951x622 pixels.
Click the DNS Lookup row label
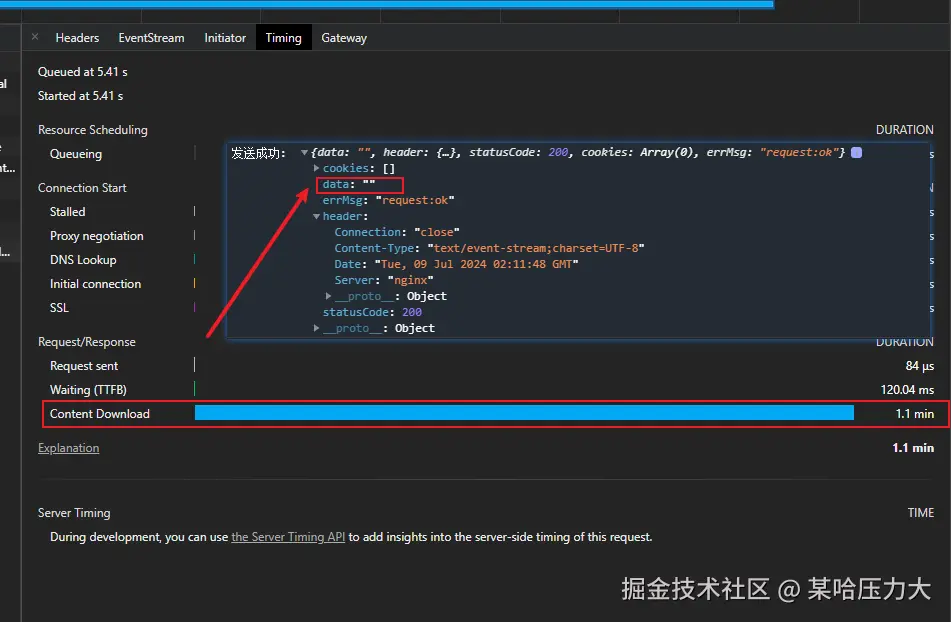coord(83,260)
